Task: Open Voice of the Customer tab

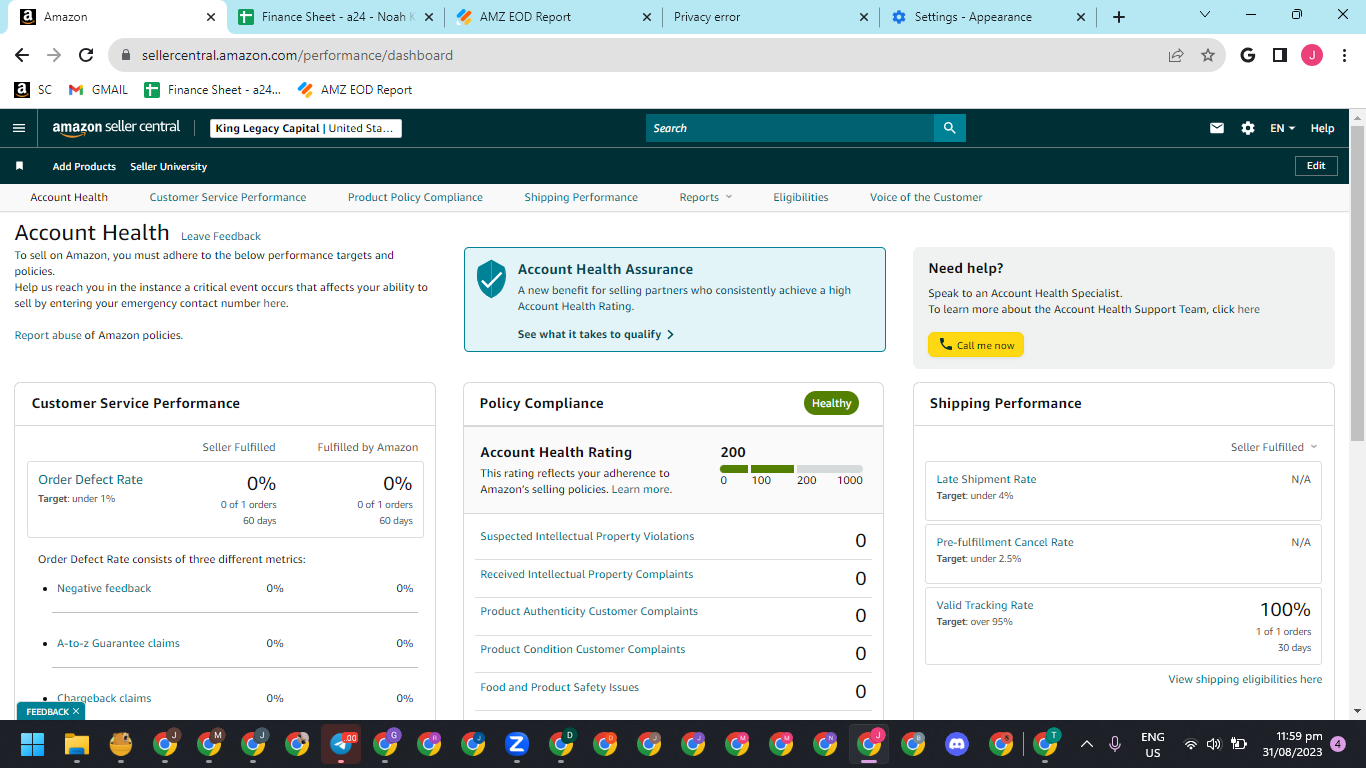Action: coord(926,197)
